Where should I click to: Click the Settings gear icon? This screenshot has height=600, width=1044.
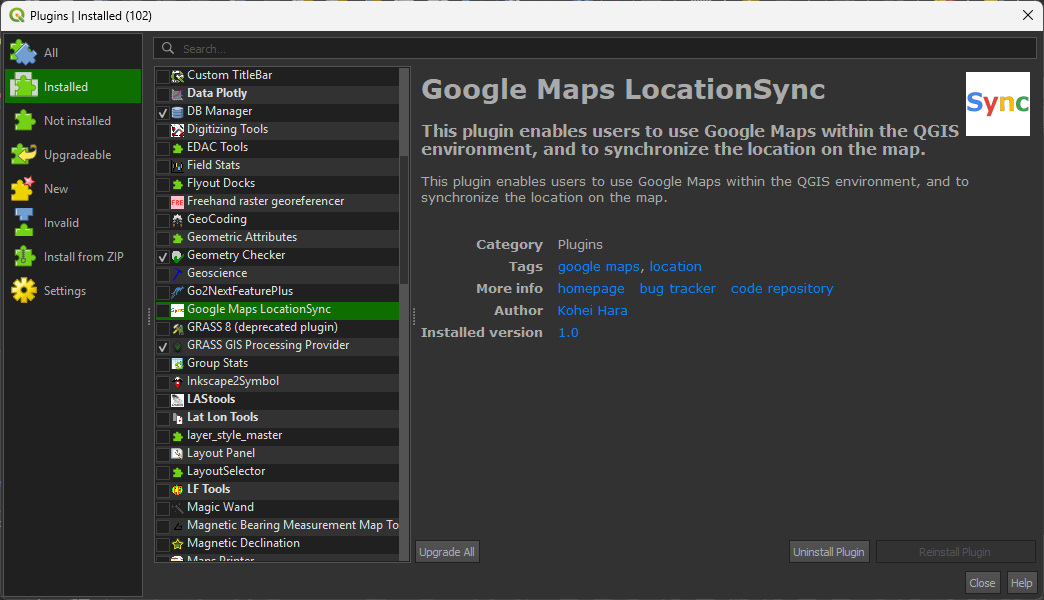(23, 290)
